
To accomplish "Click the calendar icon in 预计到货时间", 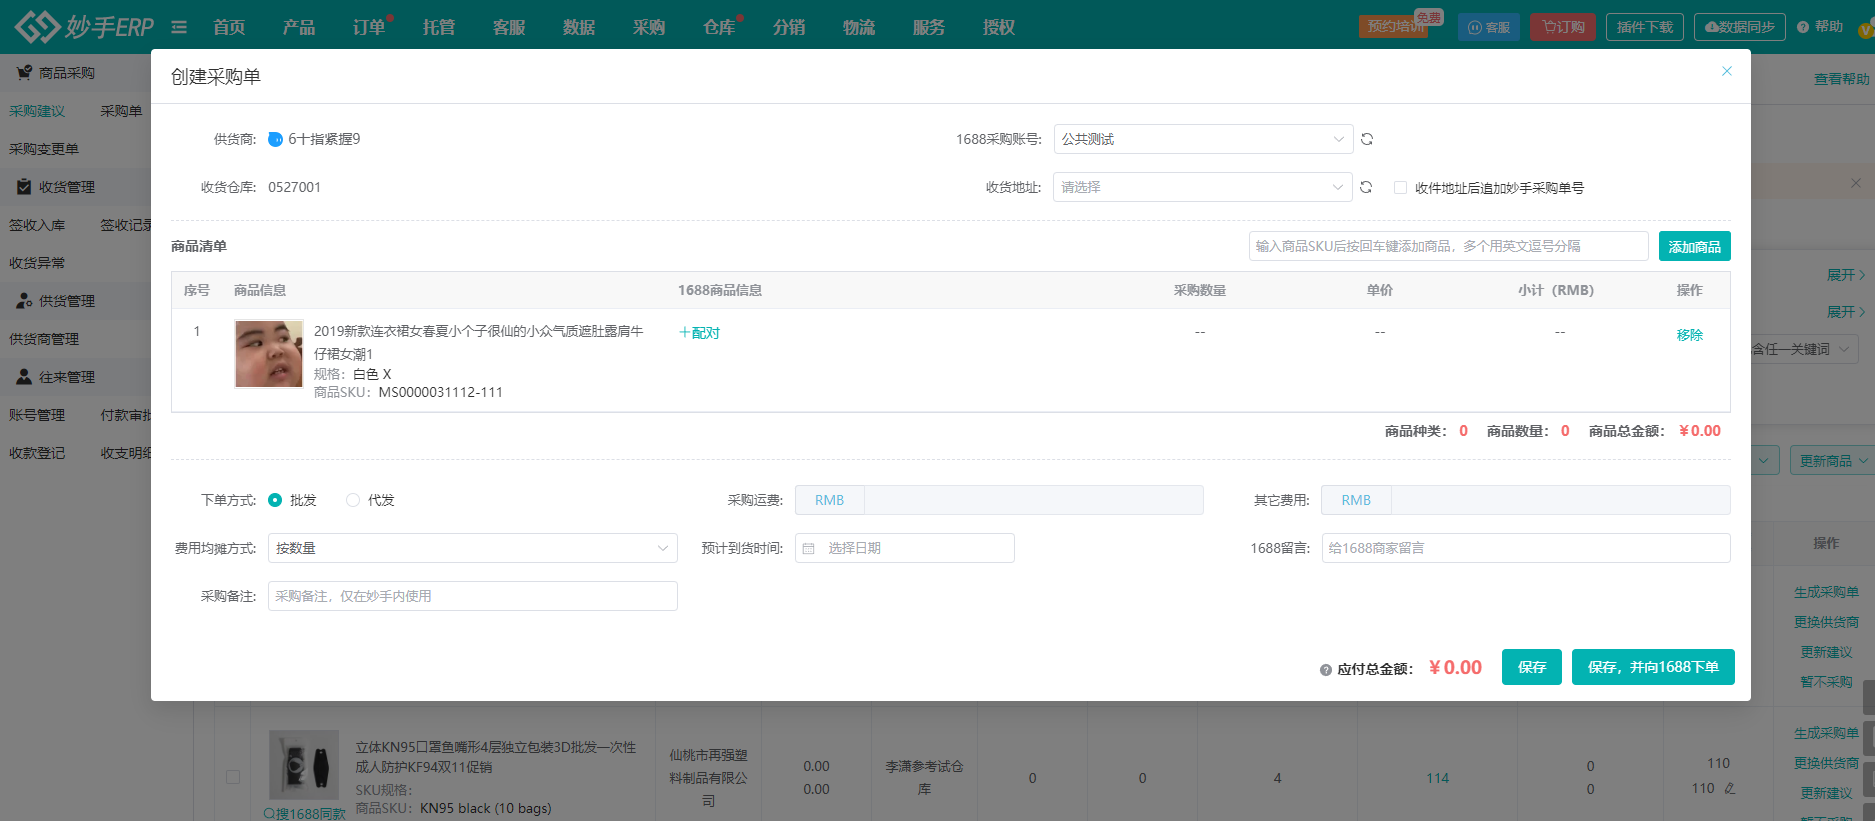I will pos(809,548).
